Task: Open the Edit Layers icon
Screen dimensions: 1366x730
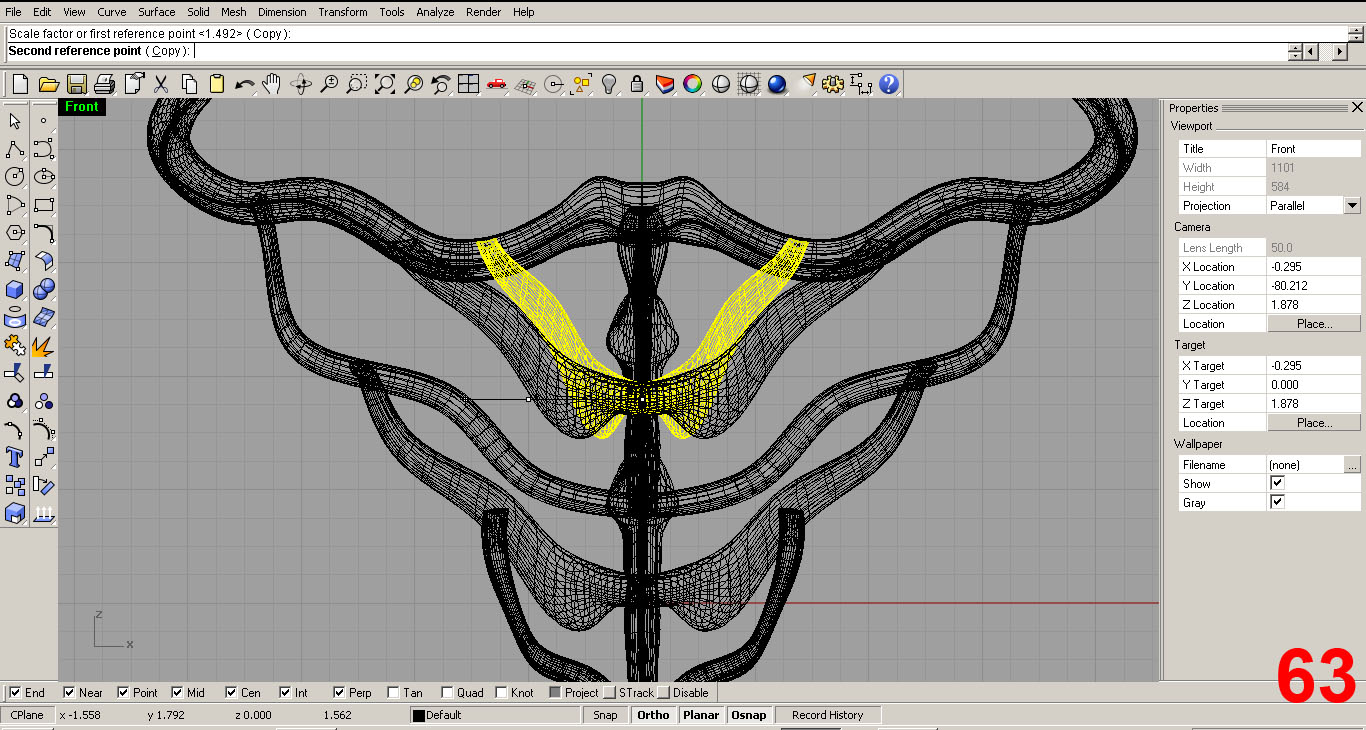Action: click(x=665, y=84)
